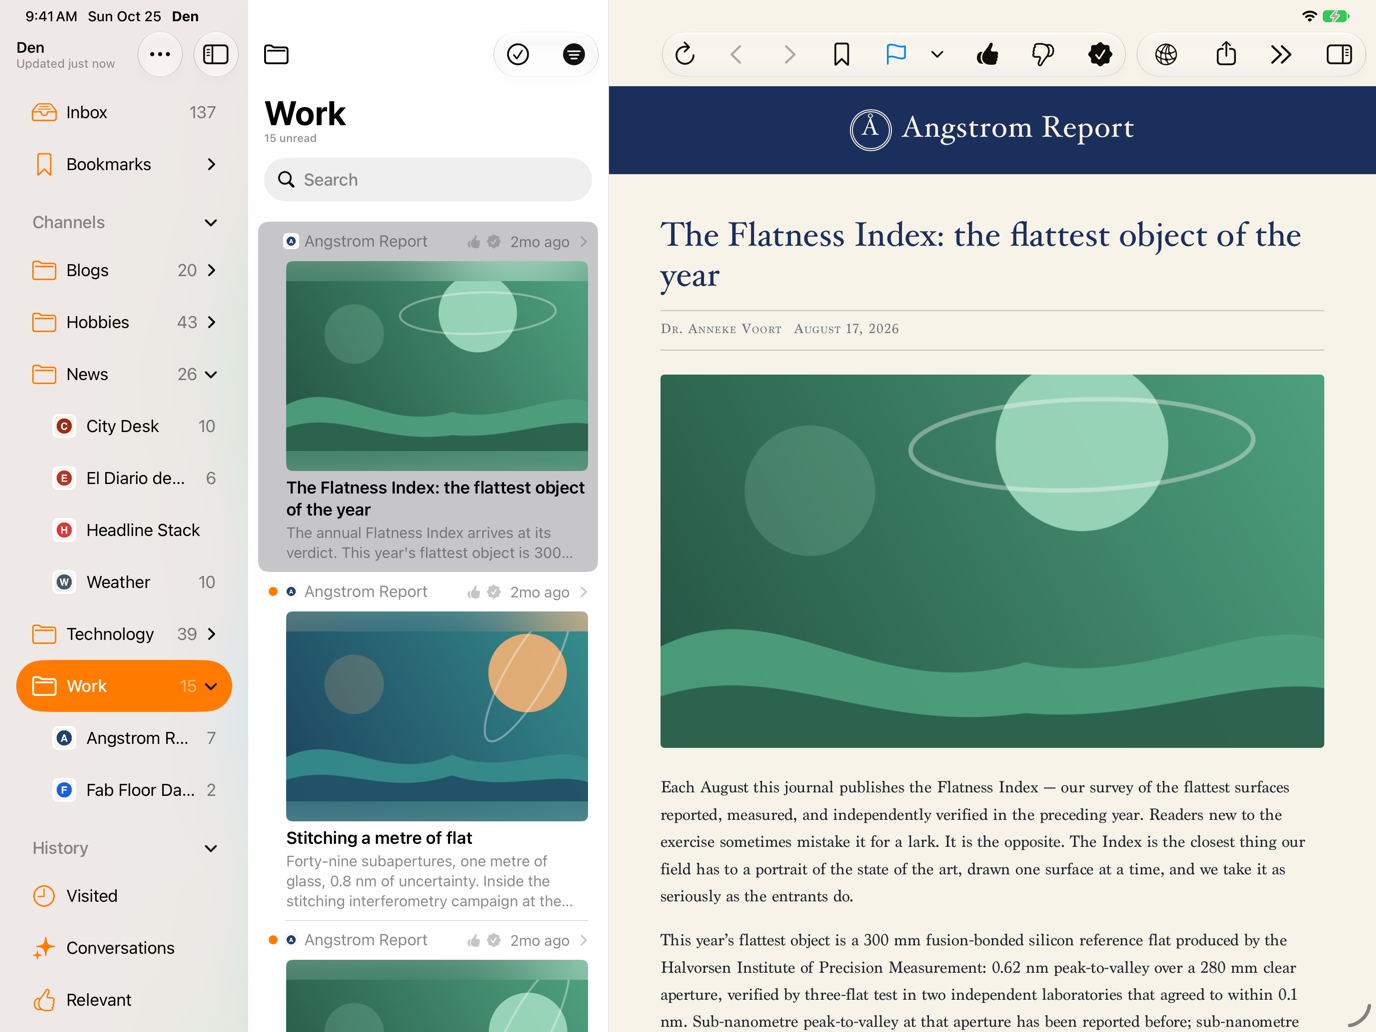Screen dimensions: 1376x1032
Task: Click the Den account name
Action: pyautogui.click(x=30, y=47)
